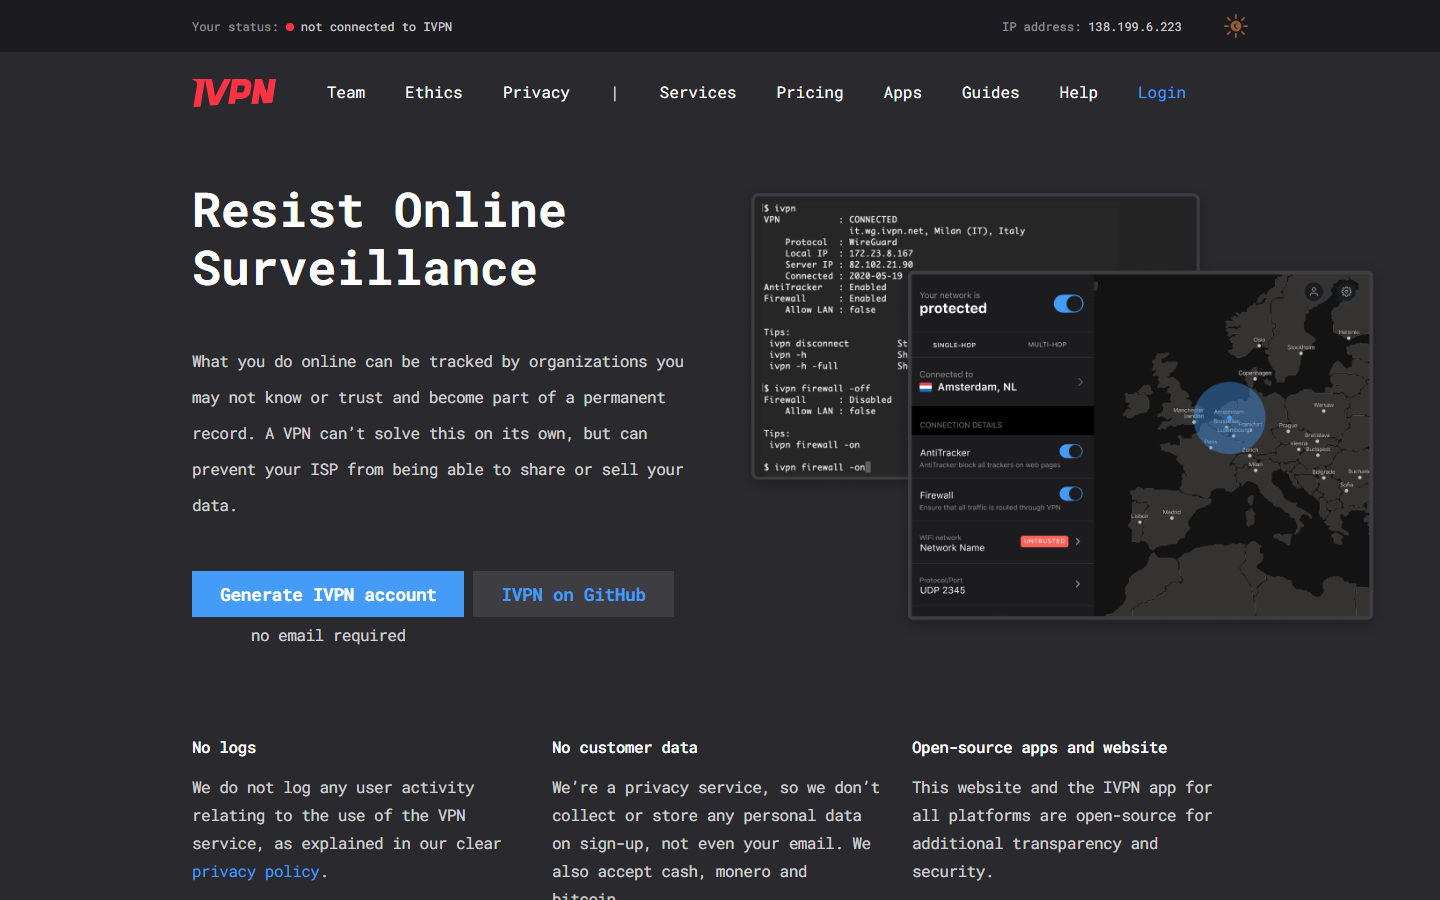Expand the Protocol/Port UDP 2345 chevron
The height and width of the screenshot is (900, 1440).
(x=1078, y=584)
